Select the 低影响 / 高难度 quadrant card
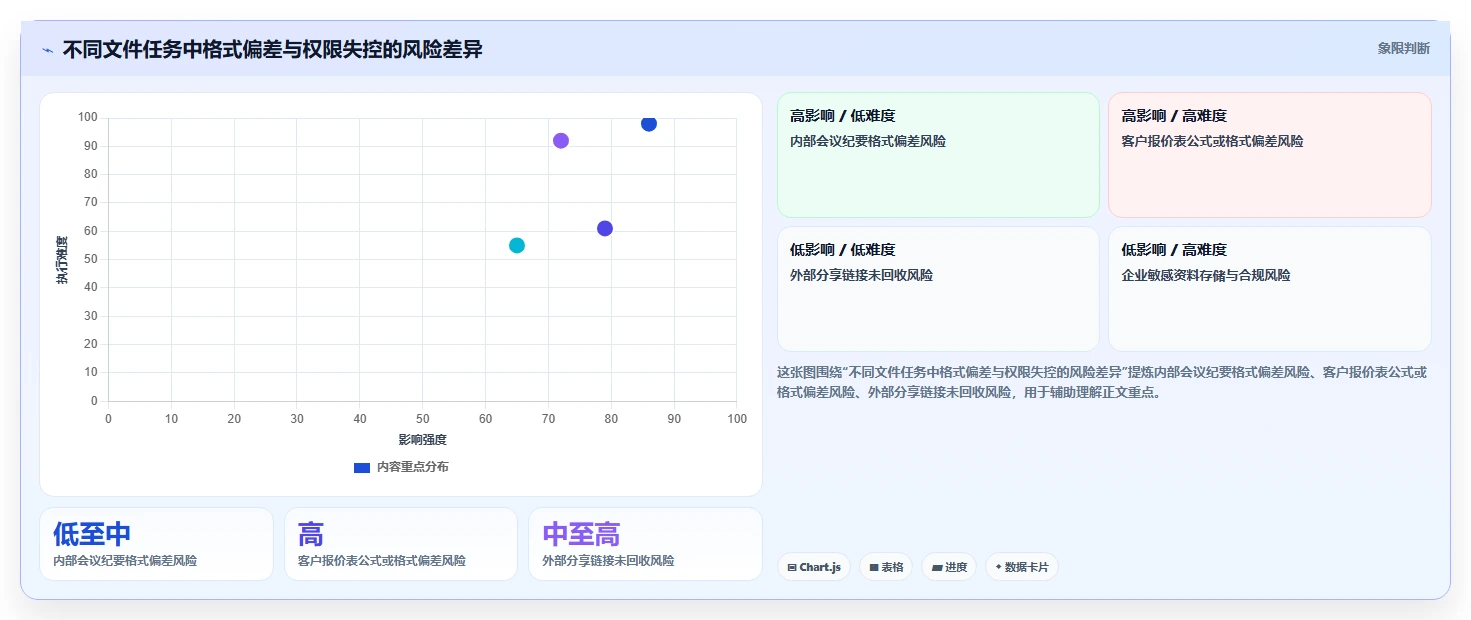Viewport: 1471px width, 620px height. [x=1270, y=289]
